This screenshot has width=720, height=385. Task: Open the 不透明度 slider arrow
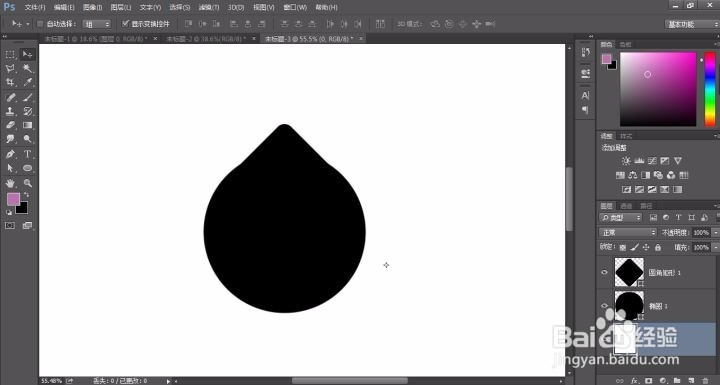coord(715,232)
